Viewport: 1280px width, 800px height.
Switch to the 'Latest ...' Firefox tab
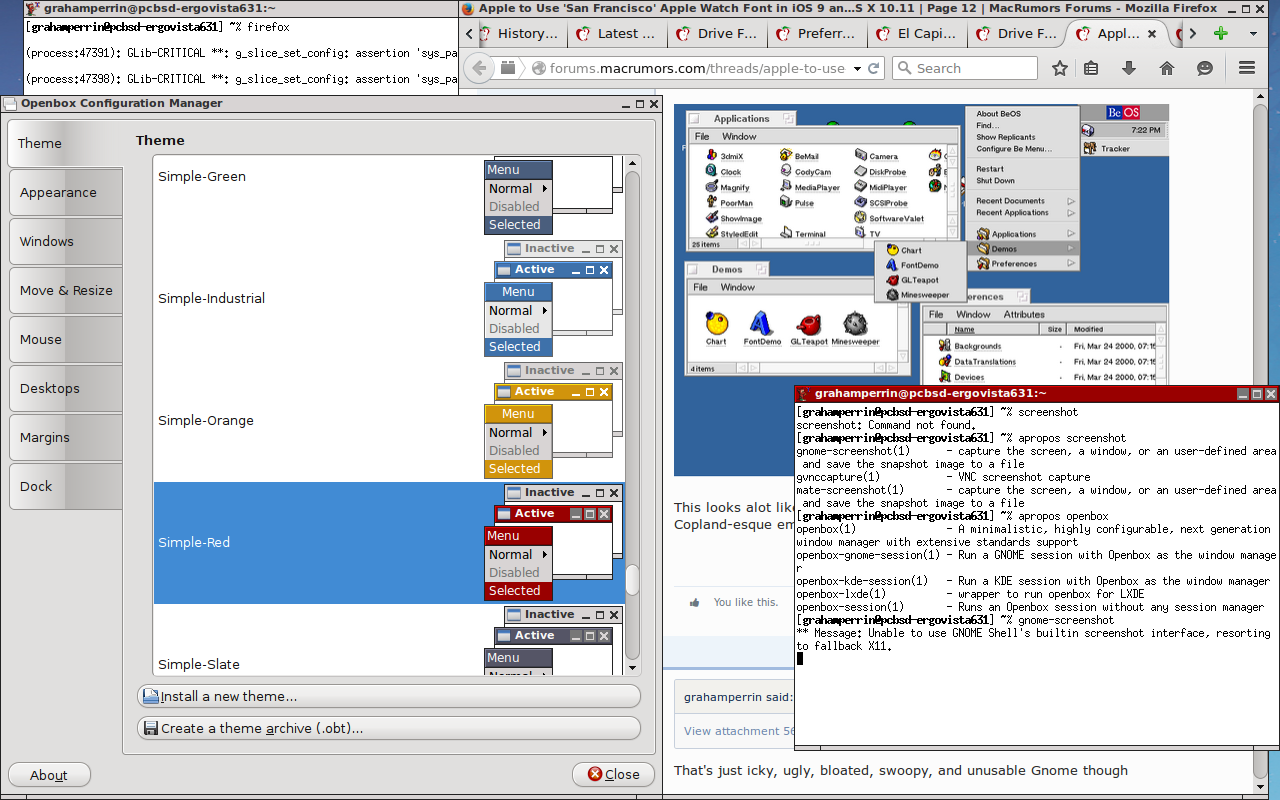[x=617, y=33]
